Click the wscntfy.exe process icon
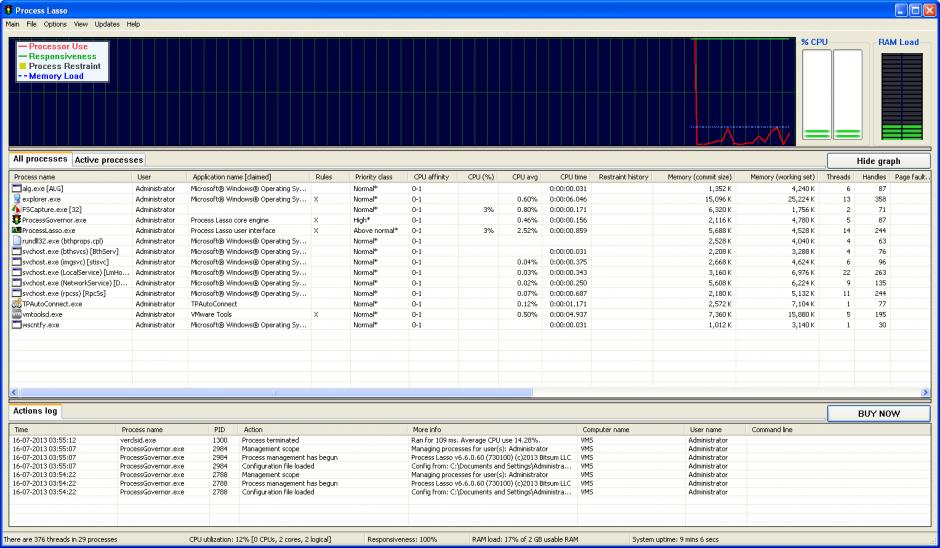940x548 pixels. coord(17,325)
